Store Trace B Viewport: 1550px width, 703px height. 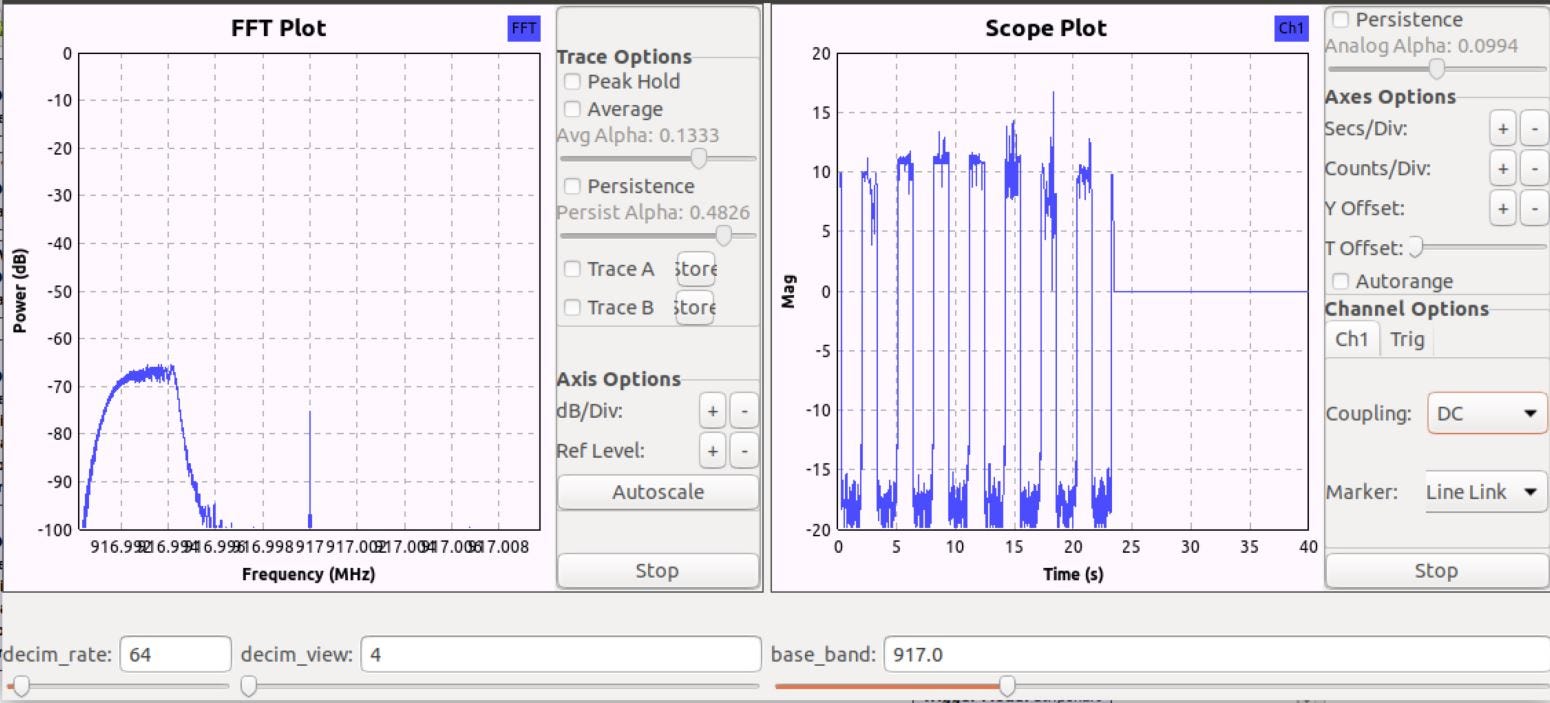tap(696, 308)
